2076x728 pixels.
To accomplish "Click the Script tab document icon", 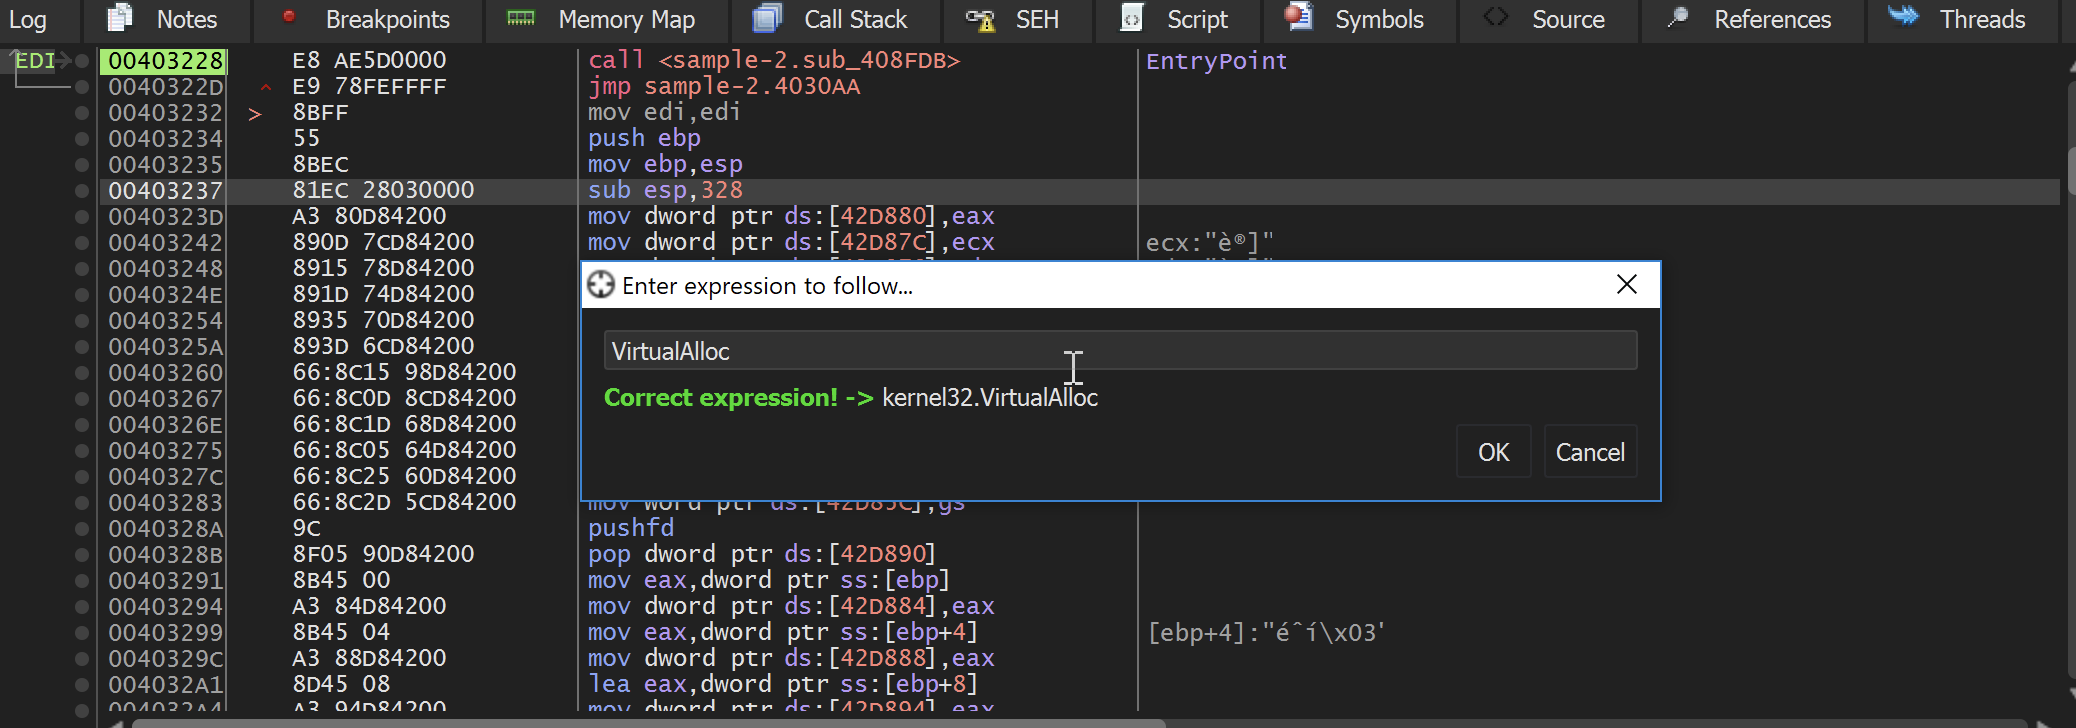I will (x=1132, y=17).
